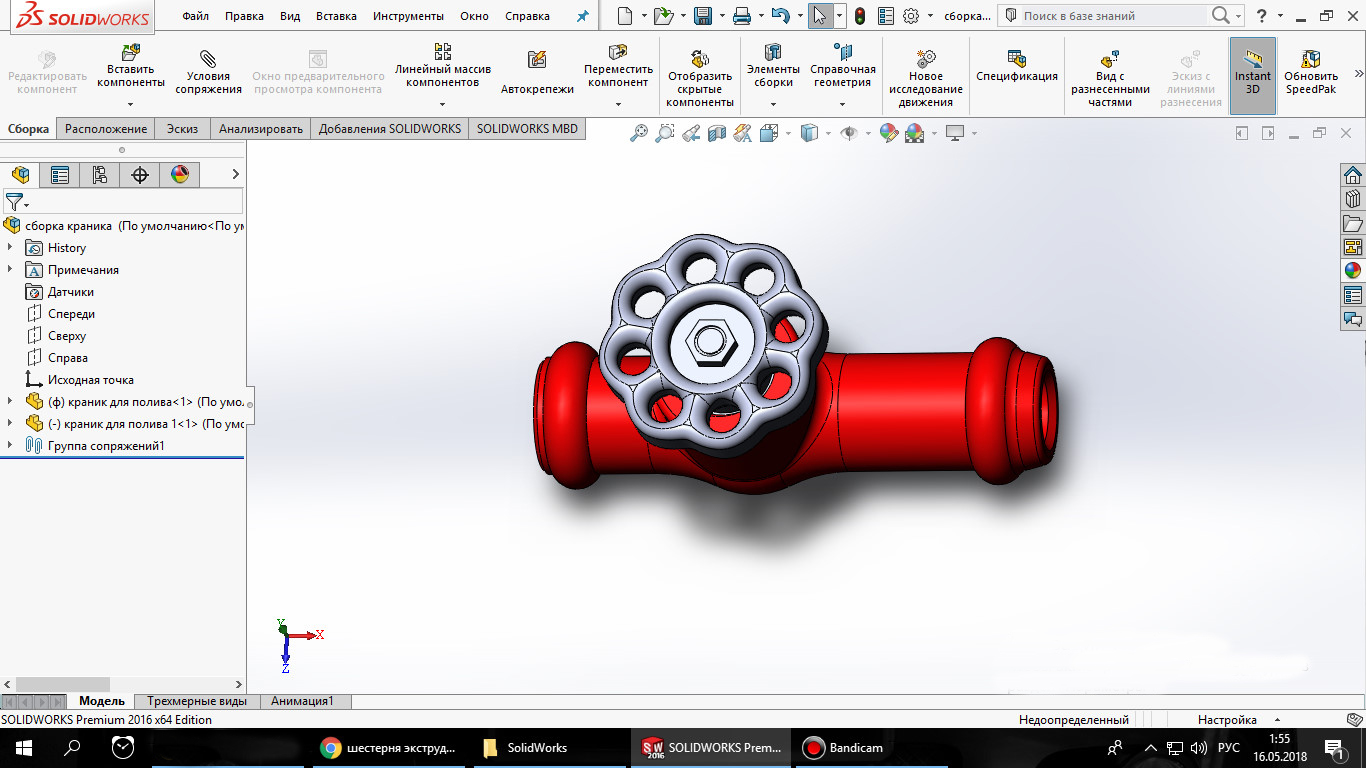1366x768 pixels.
Task: Open PropertyManager tab in the left panel
Action: pos(60,175)
